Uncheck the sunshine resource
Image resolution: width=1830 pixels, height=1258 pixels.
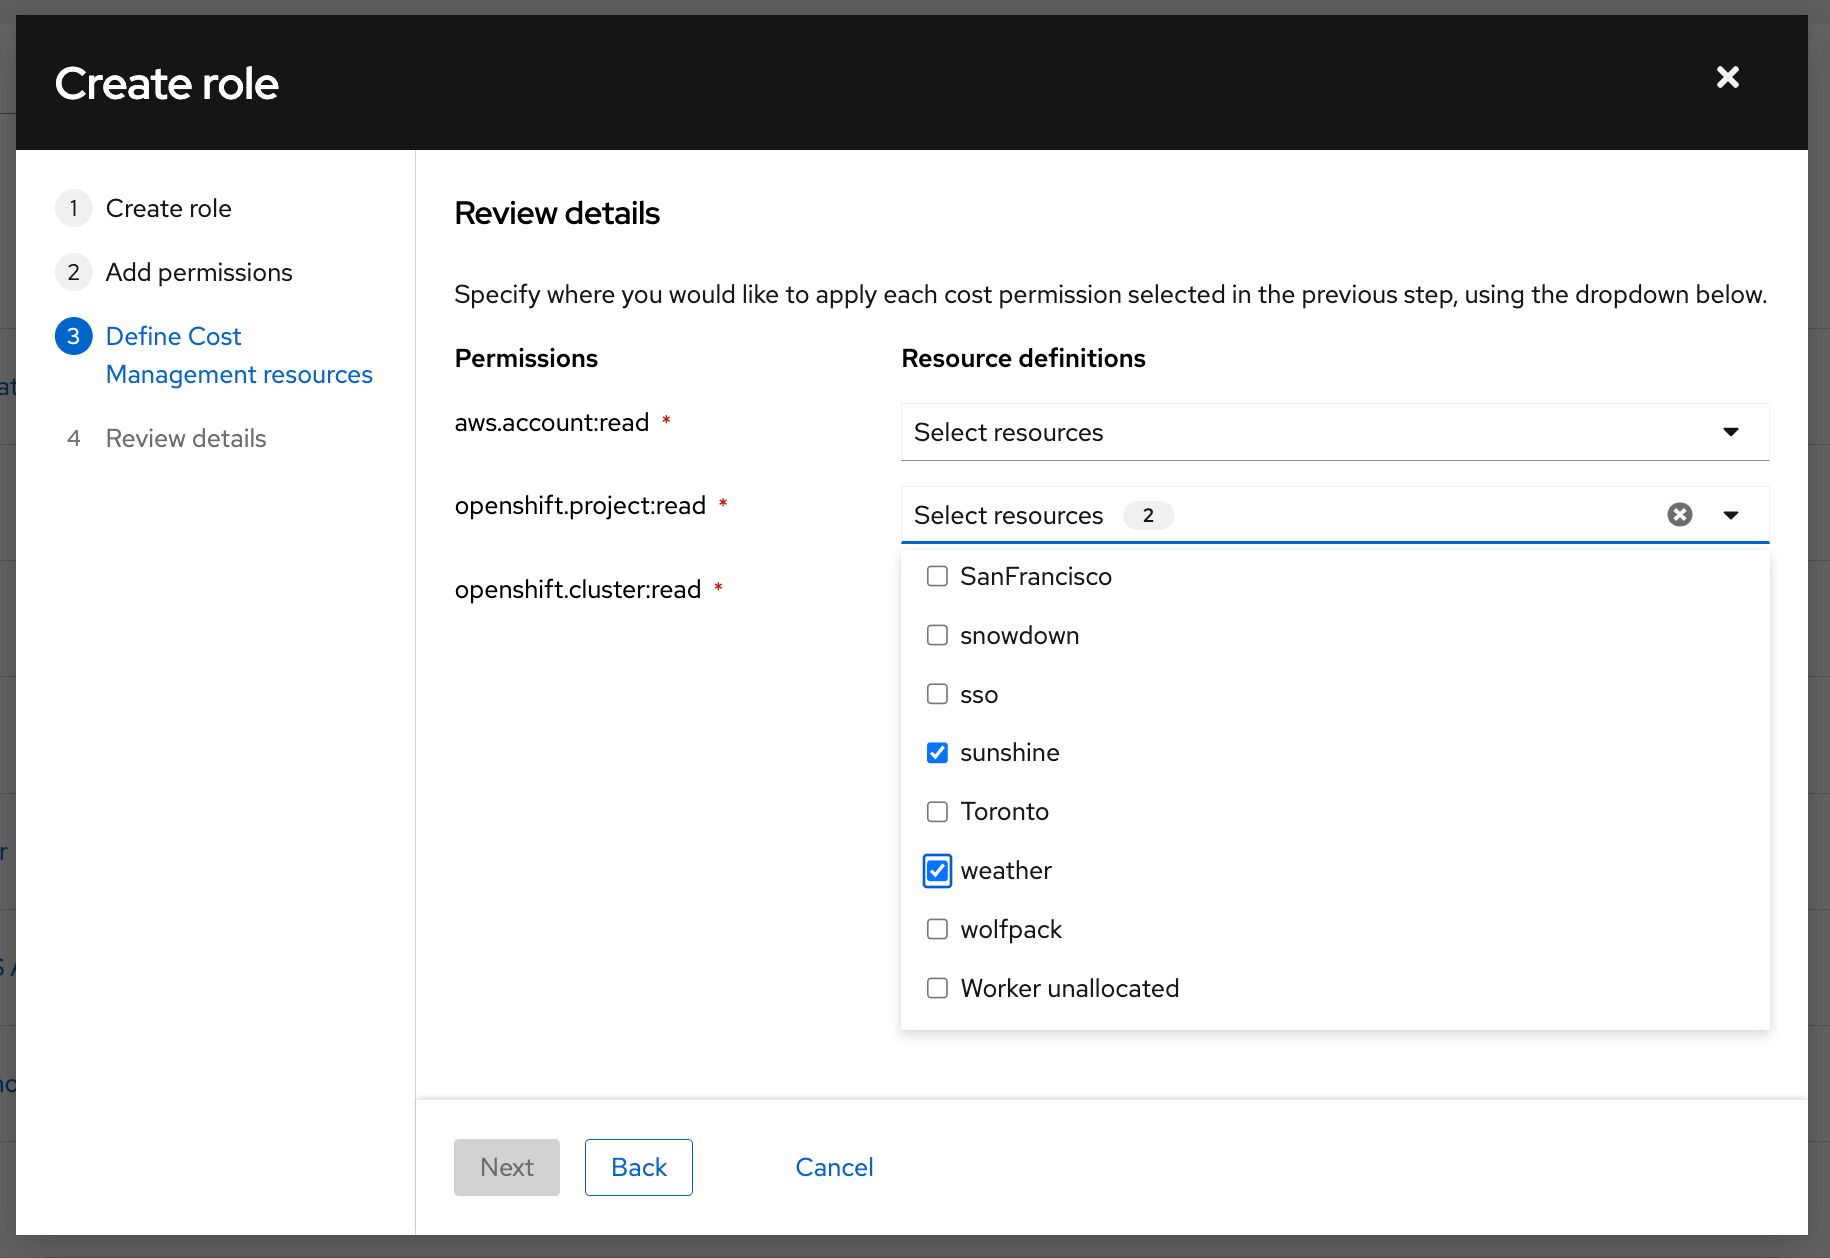(937, 753)
